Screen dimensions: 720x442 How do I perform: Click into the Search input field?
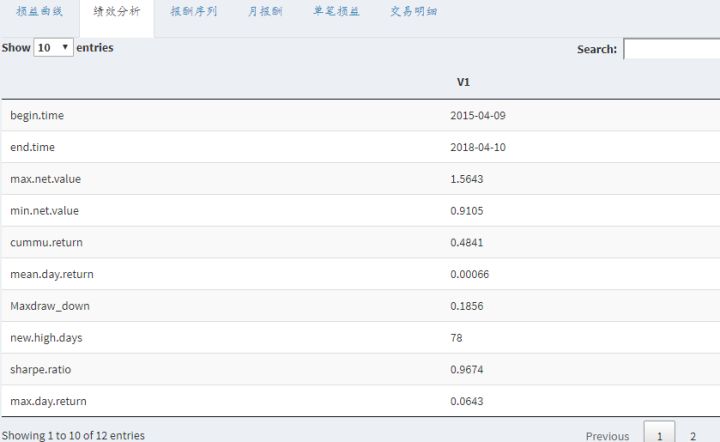tap(671, 49)
